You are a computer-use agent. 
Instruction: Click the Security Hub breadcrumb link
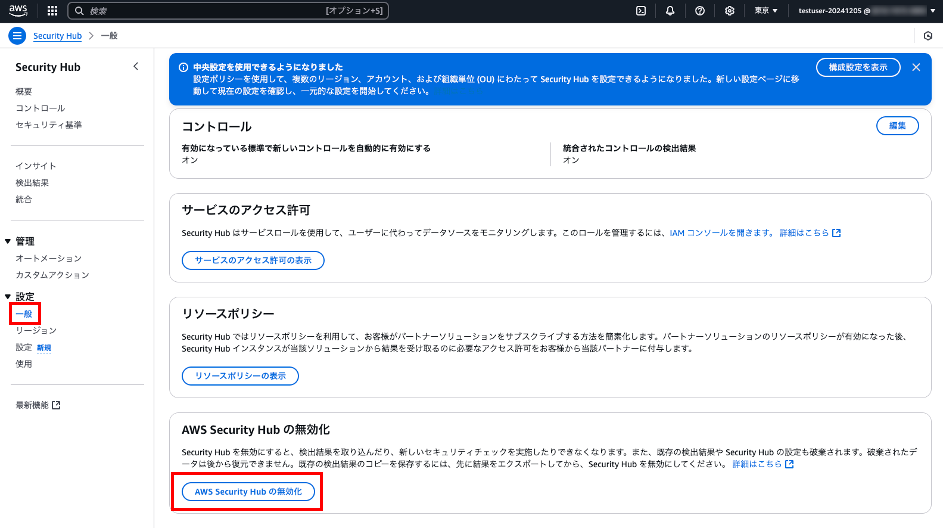[x=57, y=36]
